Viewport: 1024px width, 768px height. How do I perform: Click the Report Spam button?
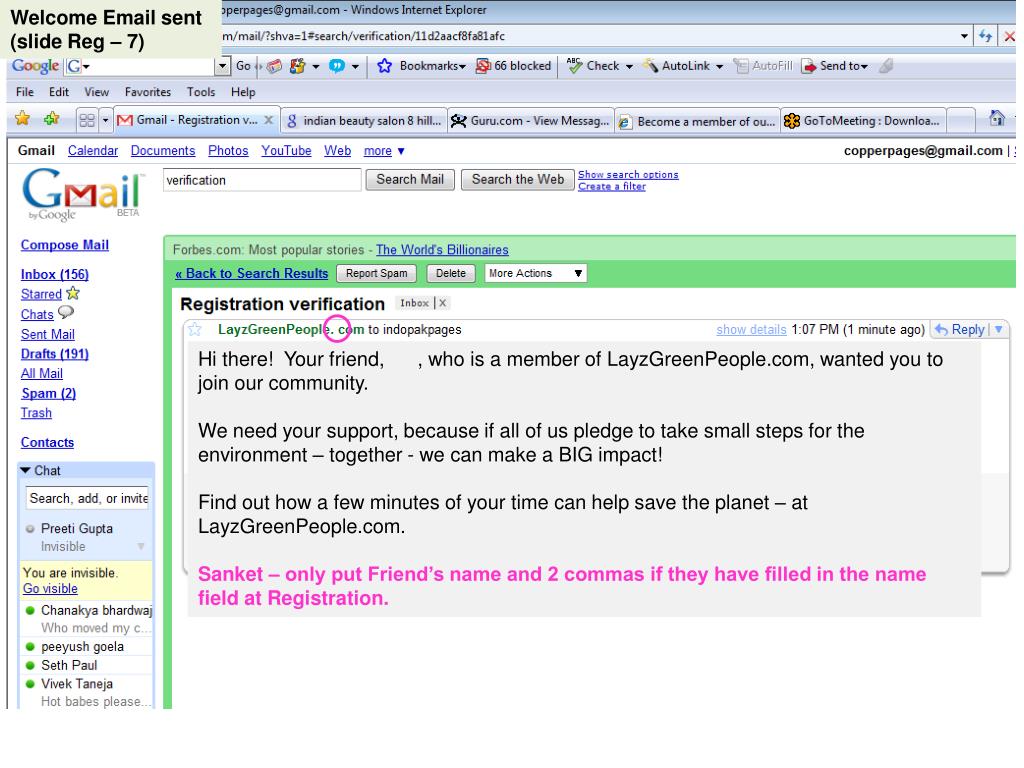click(376, 273)
